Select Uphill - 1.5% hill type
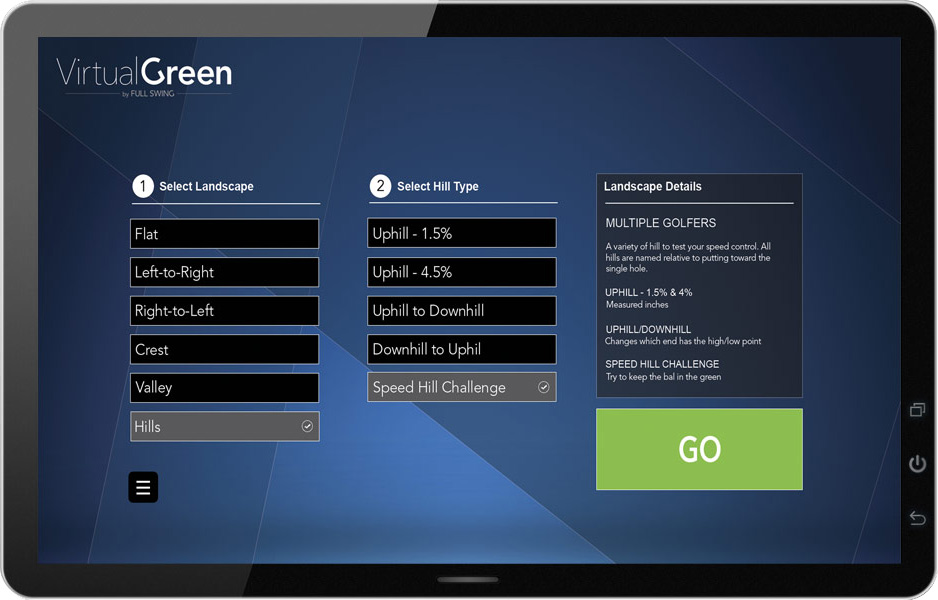Viewport: 938px width, 600px height. 461,233
